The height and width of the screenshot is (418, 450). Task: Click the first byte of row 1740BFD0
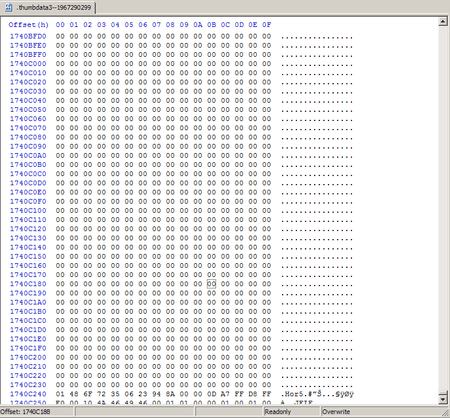tap(60, 36)
